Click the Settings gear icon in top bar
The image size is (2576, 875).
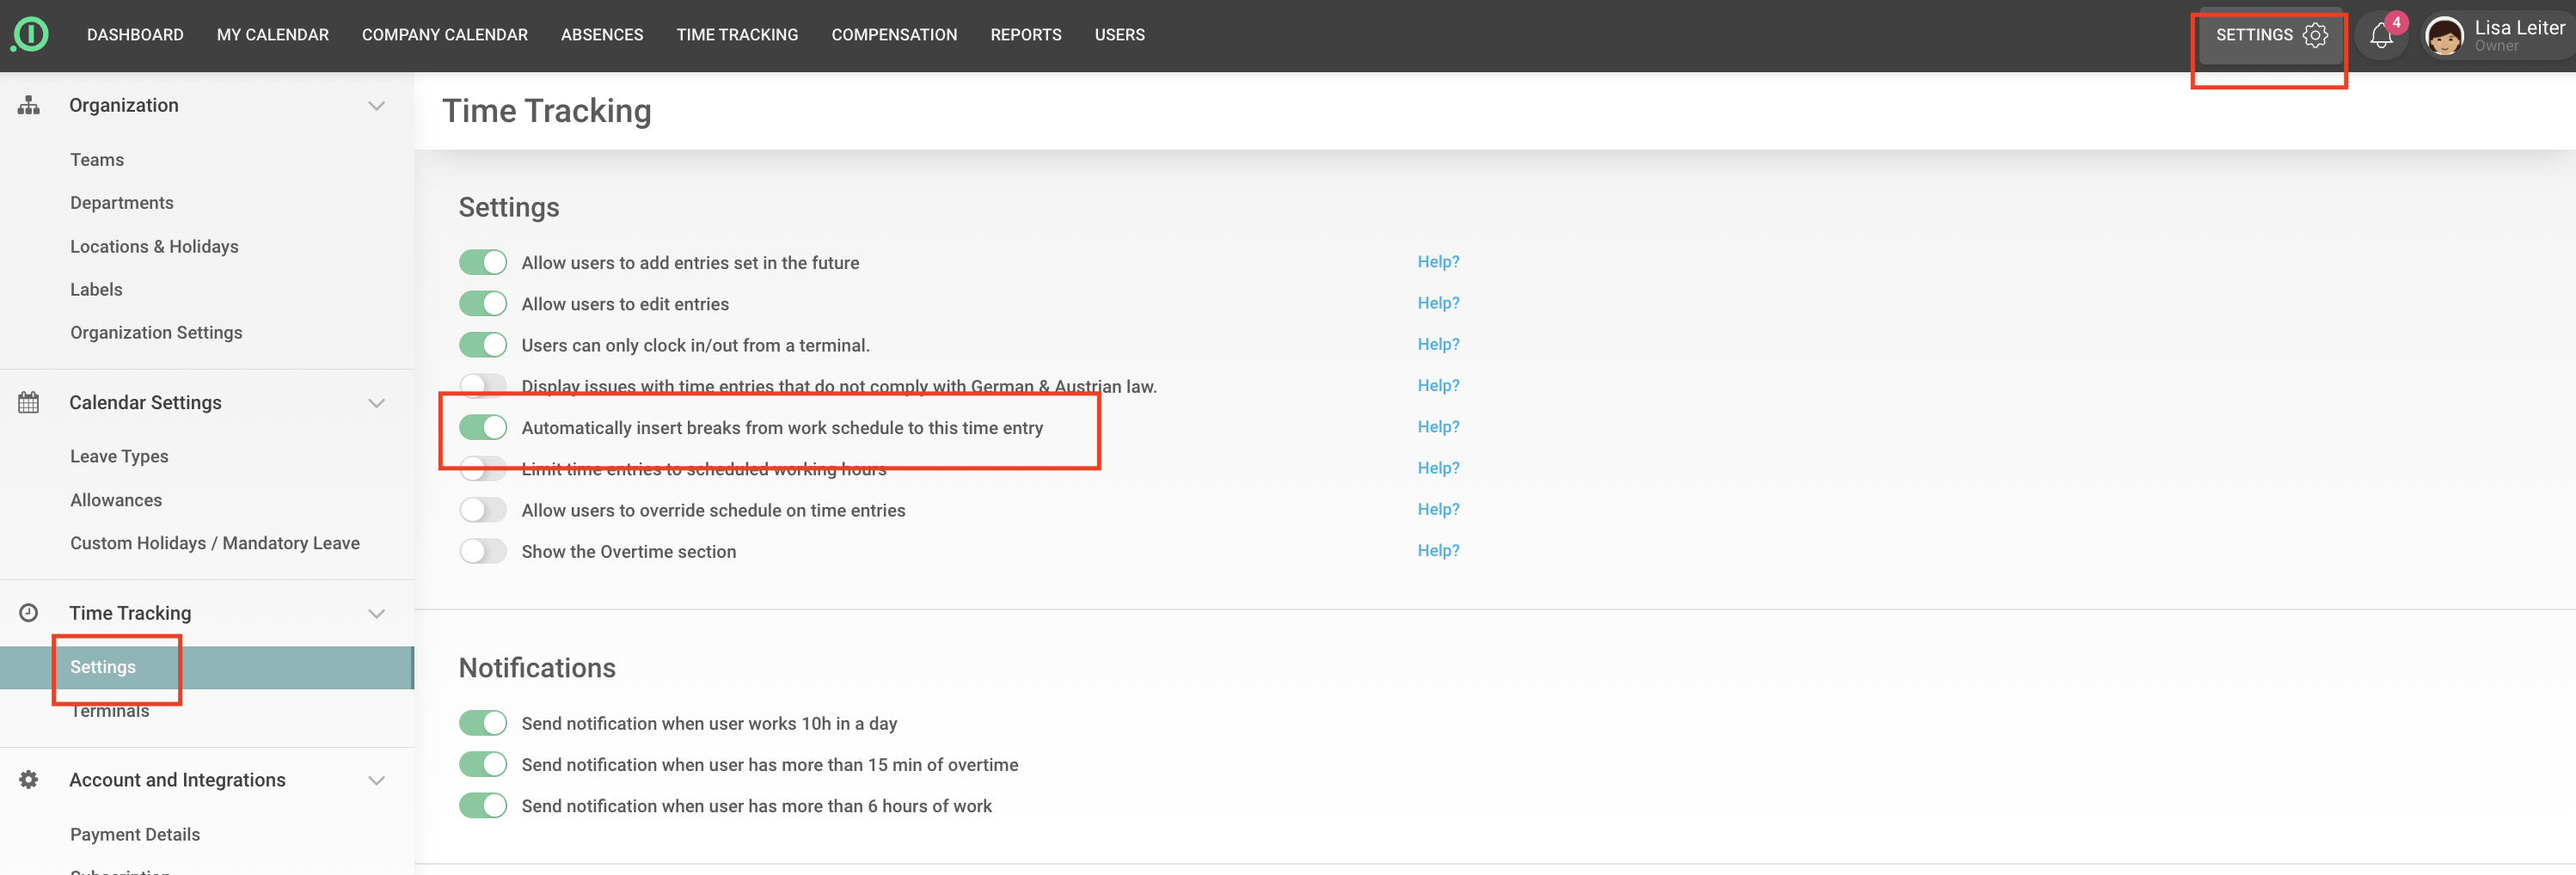(x=2315, y=35)
